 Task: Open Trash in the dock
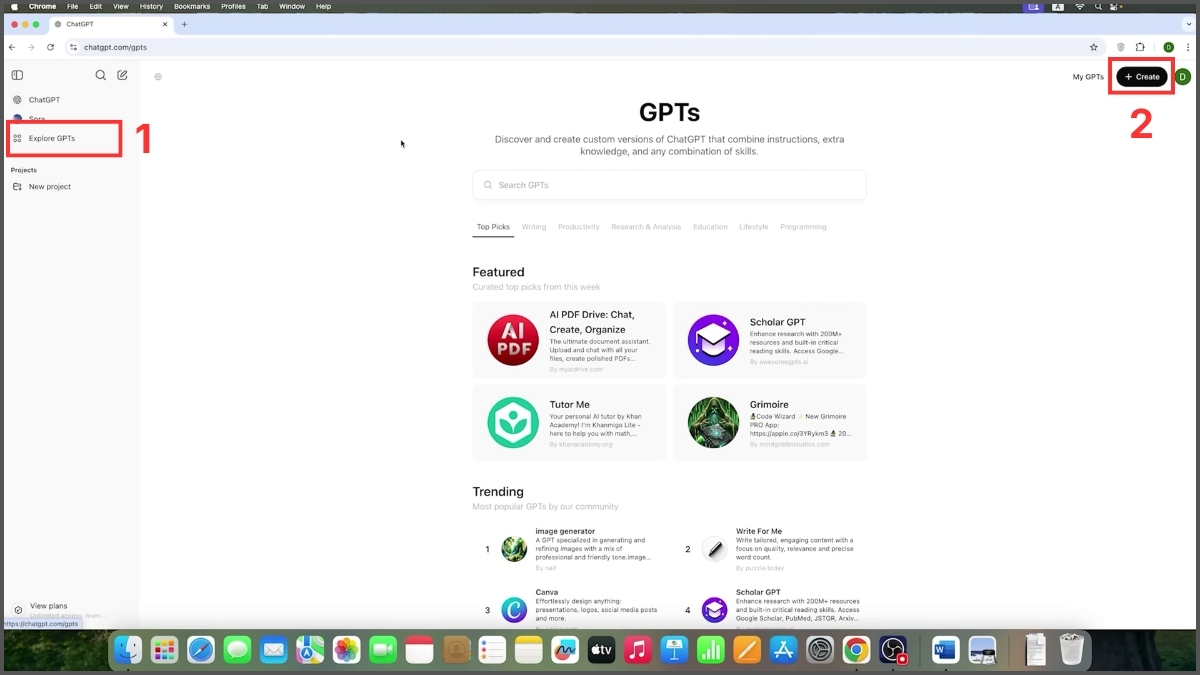pos(1071,650)
